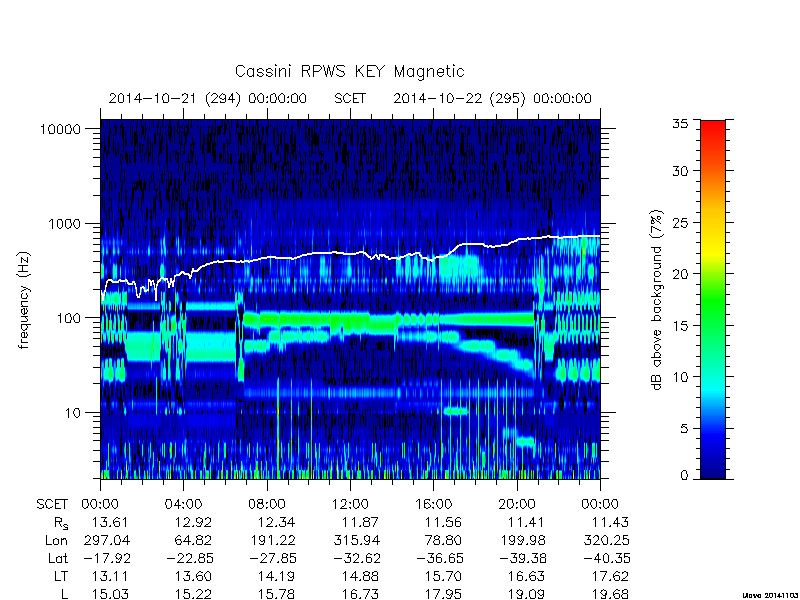Image resolution: width=800 pixels, height=600 pixels.
Task: Select the LT value 16.63
Action: (526, 577)
